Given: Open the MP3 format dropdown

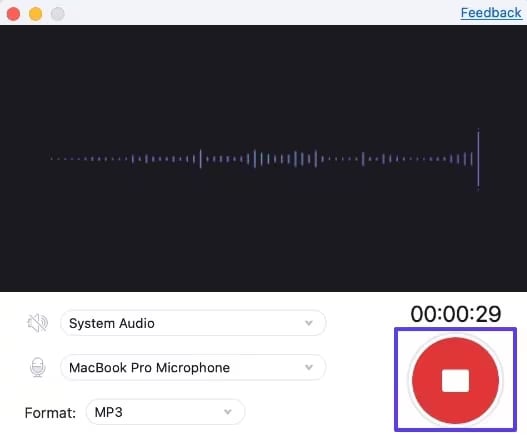Looking at the screenshot, I should (165, 412).
